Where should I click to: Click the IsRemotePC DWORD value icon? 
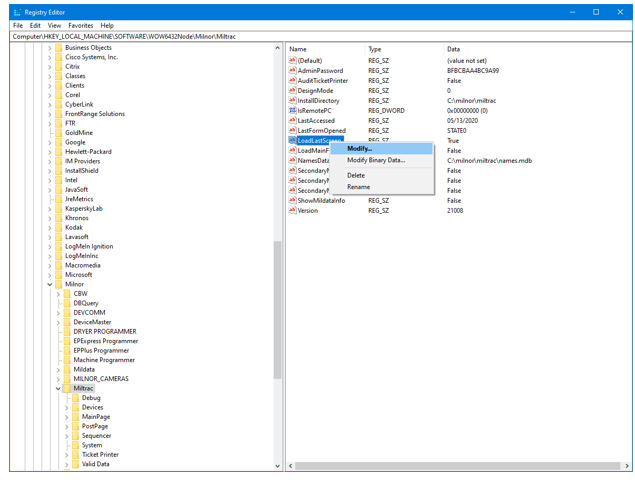[x=293, y=111]
